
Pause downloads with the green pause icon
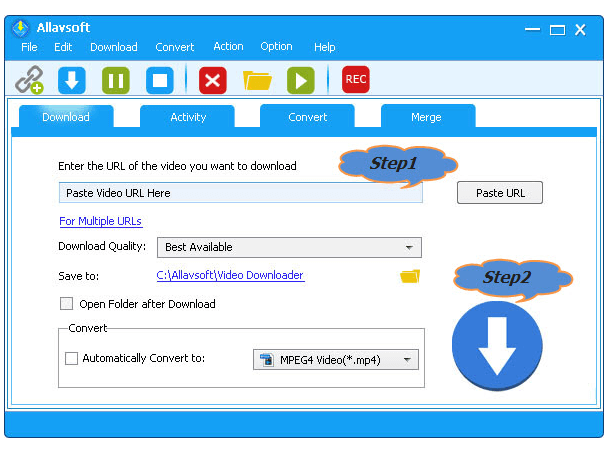click(x=116, y=80)
